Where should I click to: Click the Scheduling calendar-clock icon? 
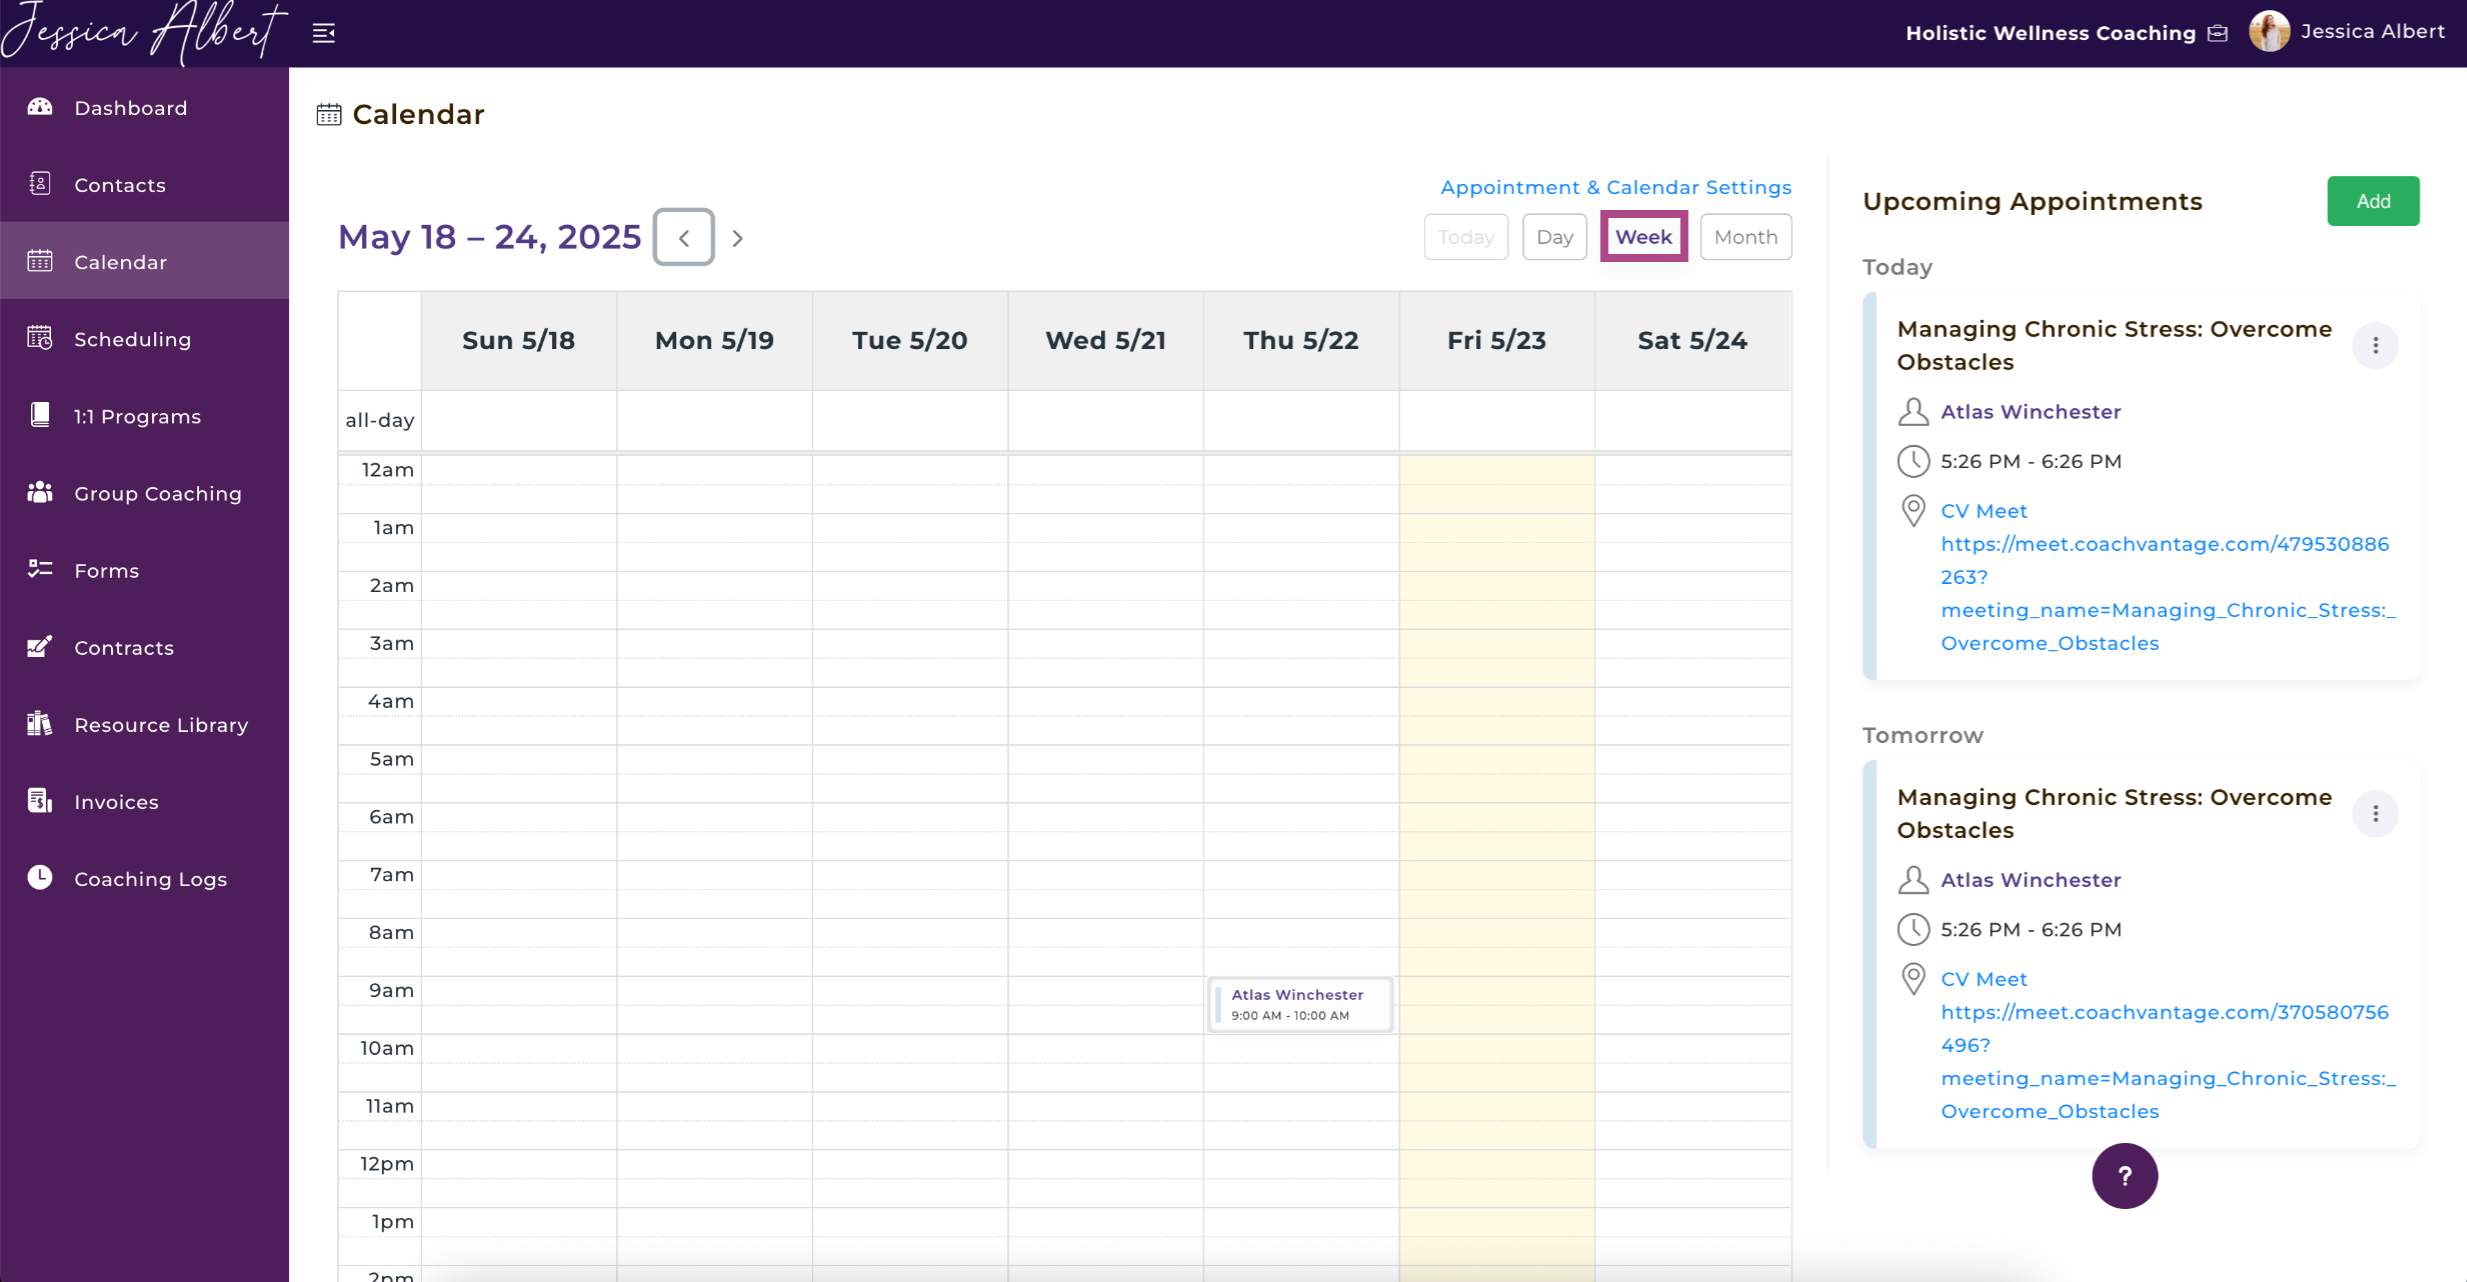(x=40, y=338)
